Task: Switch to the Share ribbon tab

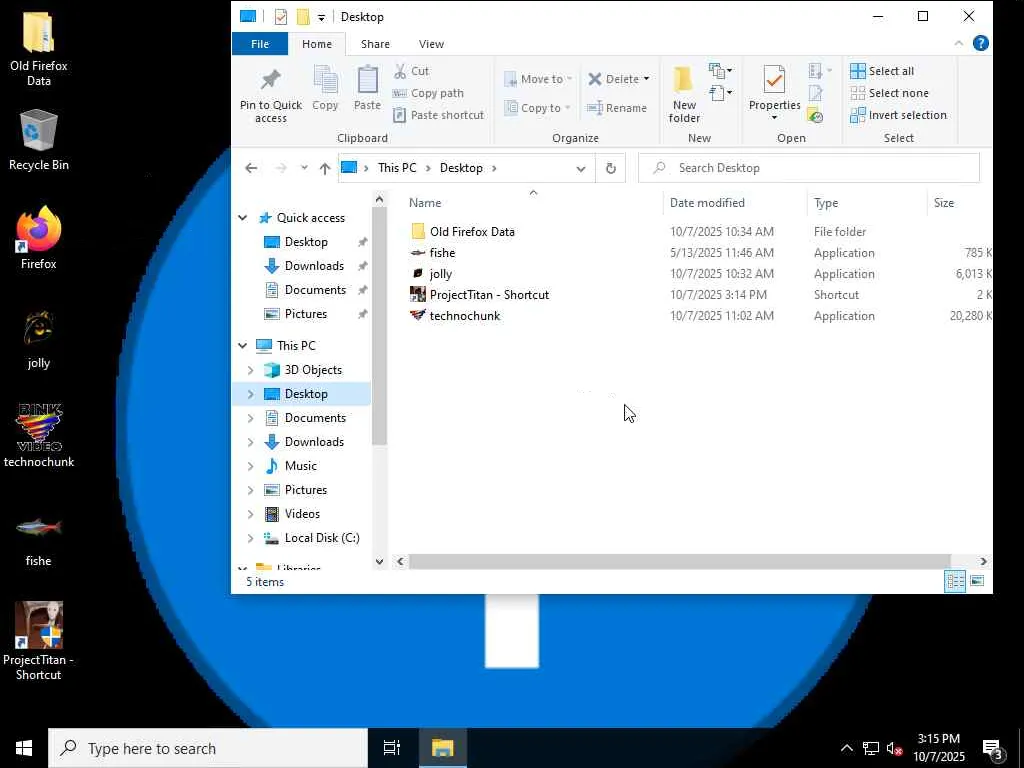Action: click(376, 44)
